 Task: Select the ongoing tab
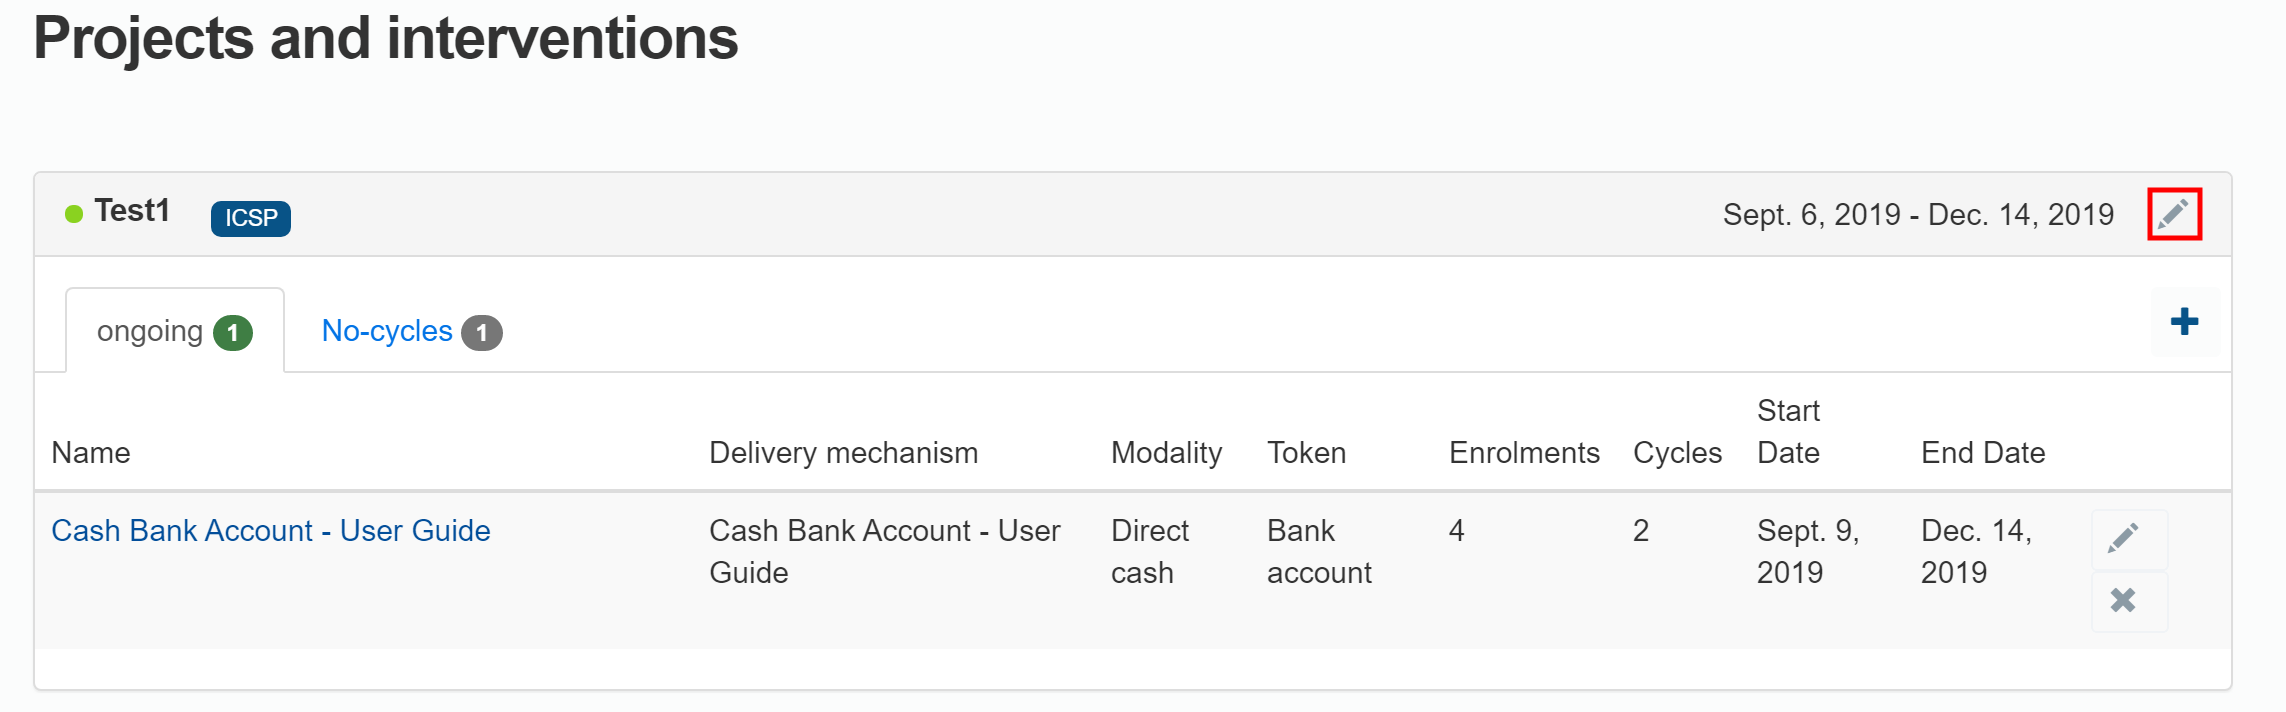point(150,331)
